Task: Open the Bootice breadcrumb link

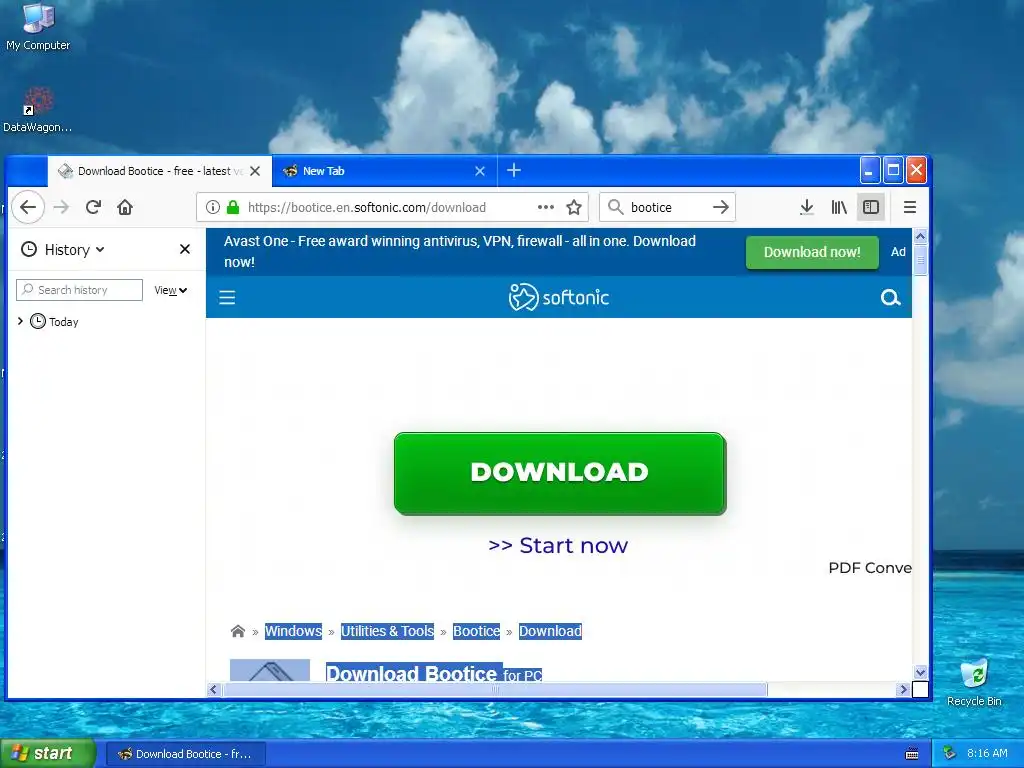Action: pyautogui.click(x=476, y=631)
